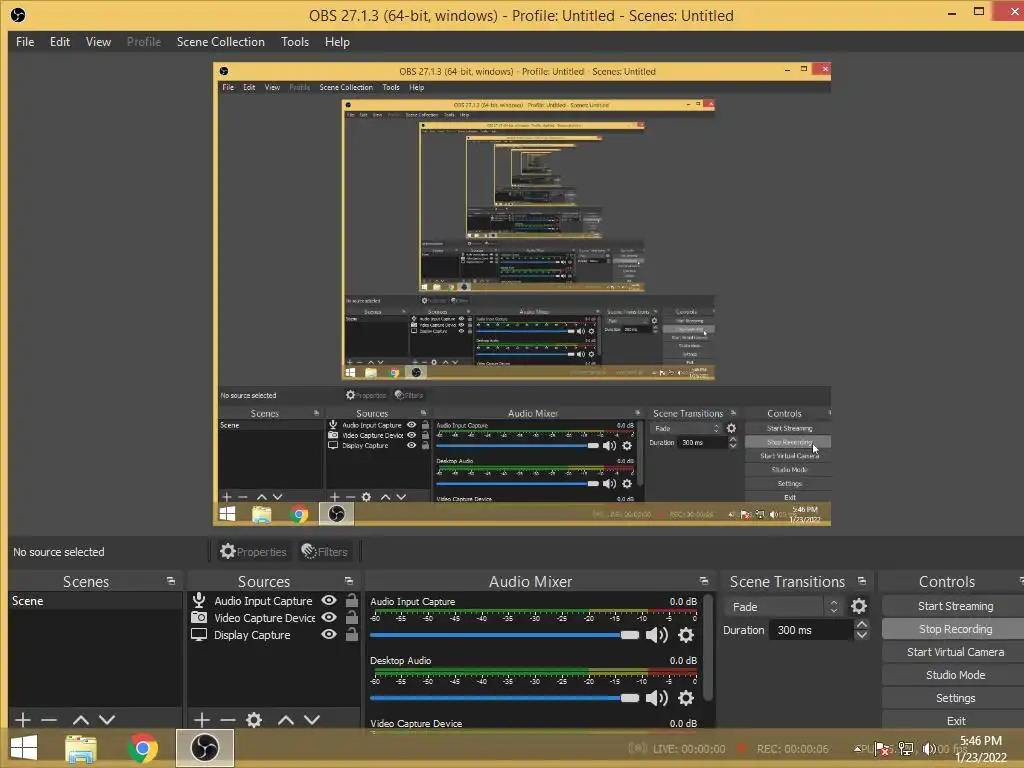Move the source up in Sources list
Viewport: 1024px width, 768px height.
click(286, 720)
